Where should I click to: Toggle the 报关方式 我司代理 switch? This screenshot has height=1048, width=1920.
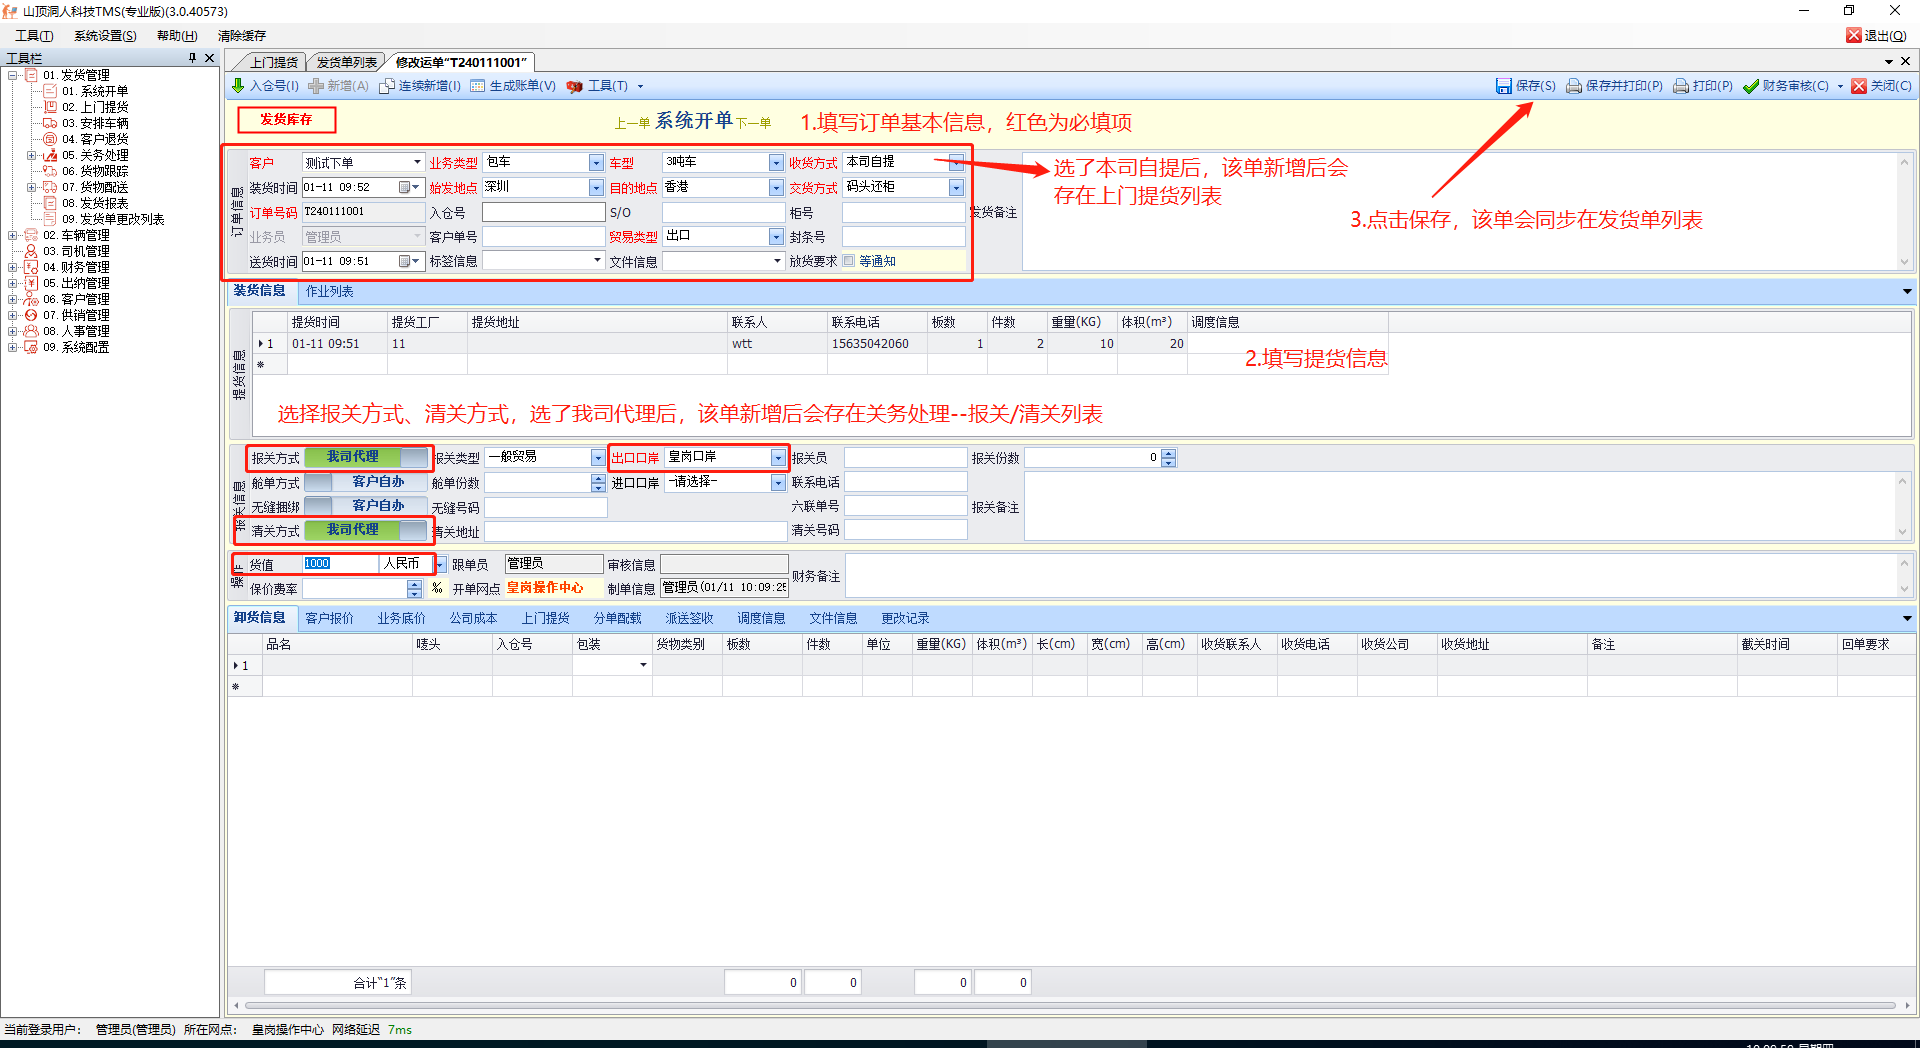tap(366, 457)
